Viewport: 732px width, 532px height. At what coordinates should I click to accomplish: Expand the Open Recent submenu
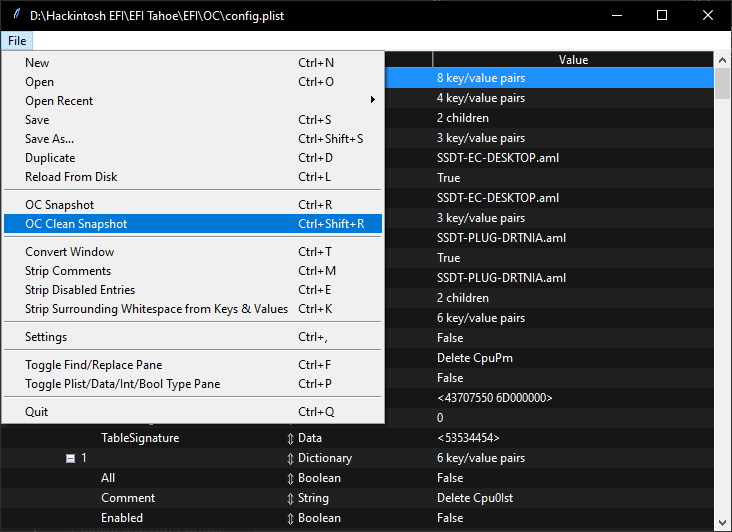point(193,101)
